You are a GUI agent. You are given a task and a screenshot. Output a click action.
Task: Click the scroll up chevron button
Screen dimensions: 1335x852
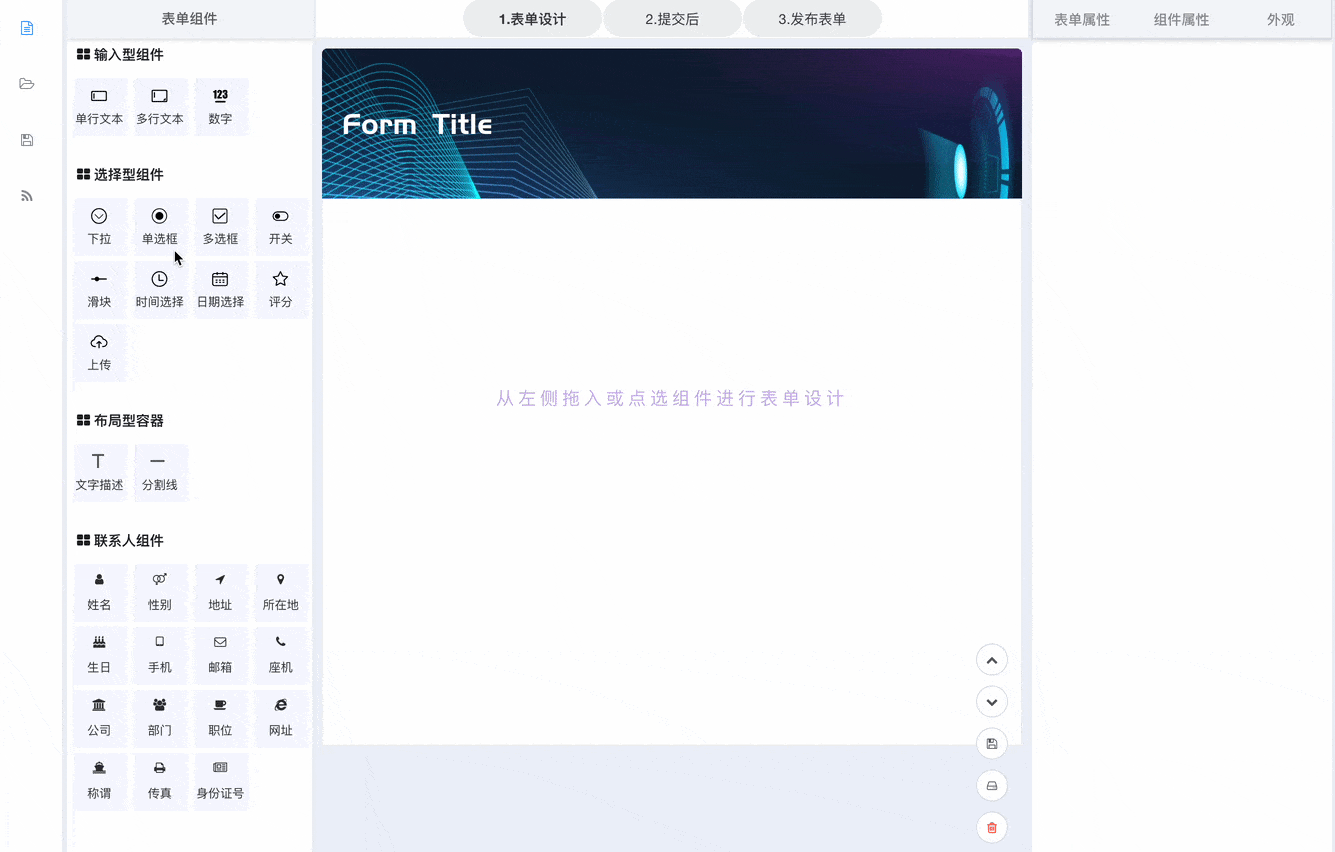tap(991, 660)
